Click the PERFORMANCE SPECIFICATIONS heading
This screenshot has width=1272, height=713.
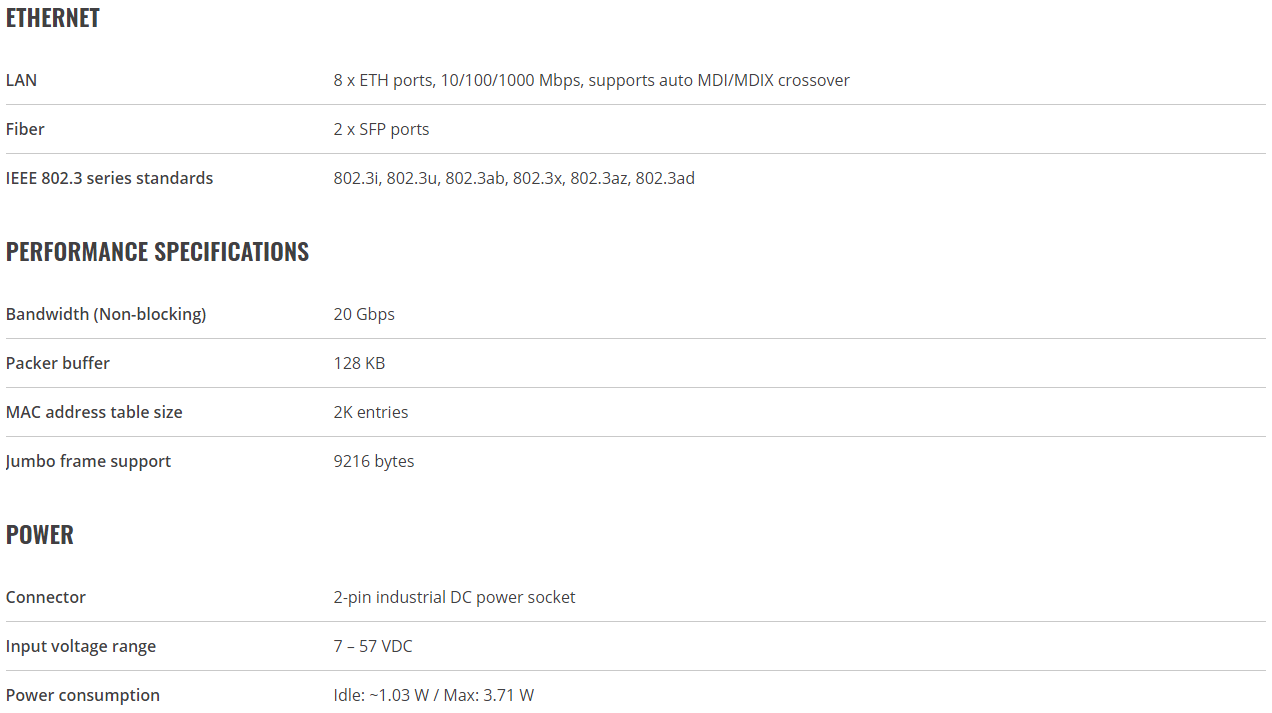click(x=158, y=251)
